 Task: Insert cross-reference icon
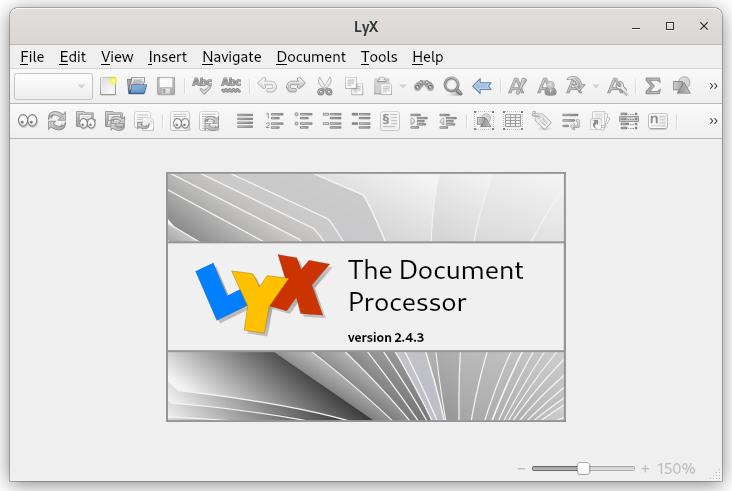[570, 121]
